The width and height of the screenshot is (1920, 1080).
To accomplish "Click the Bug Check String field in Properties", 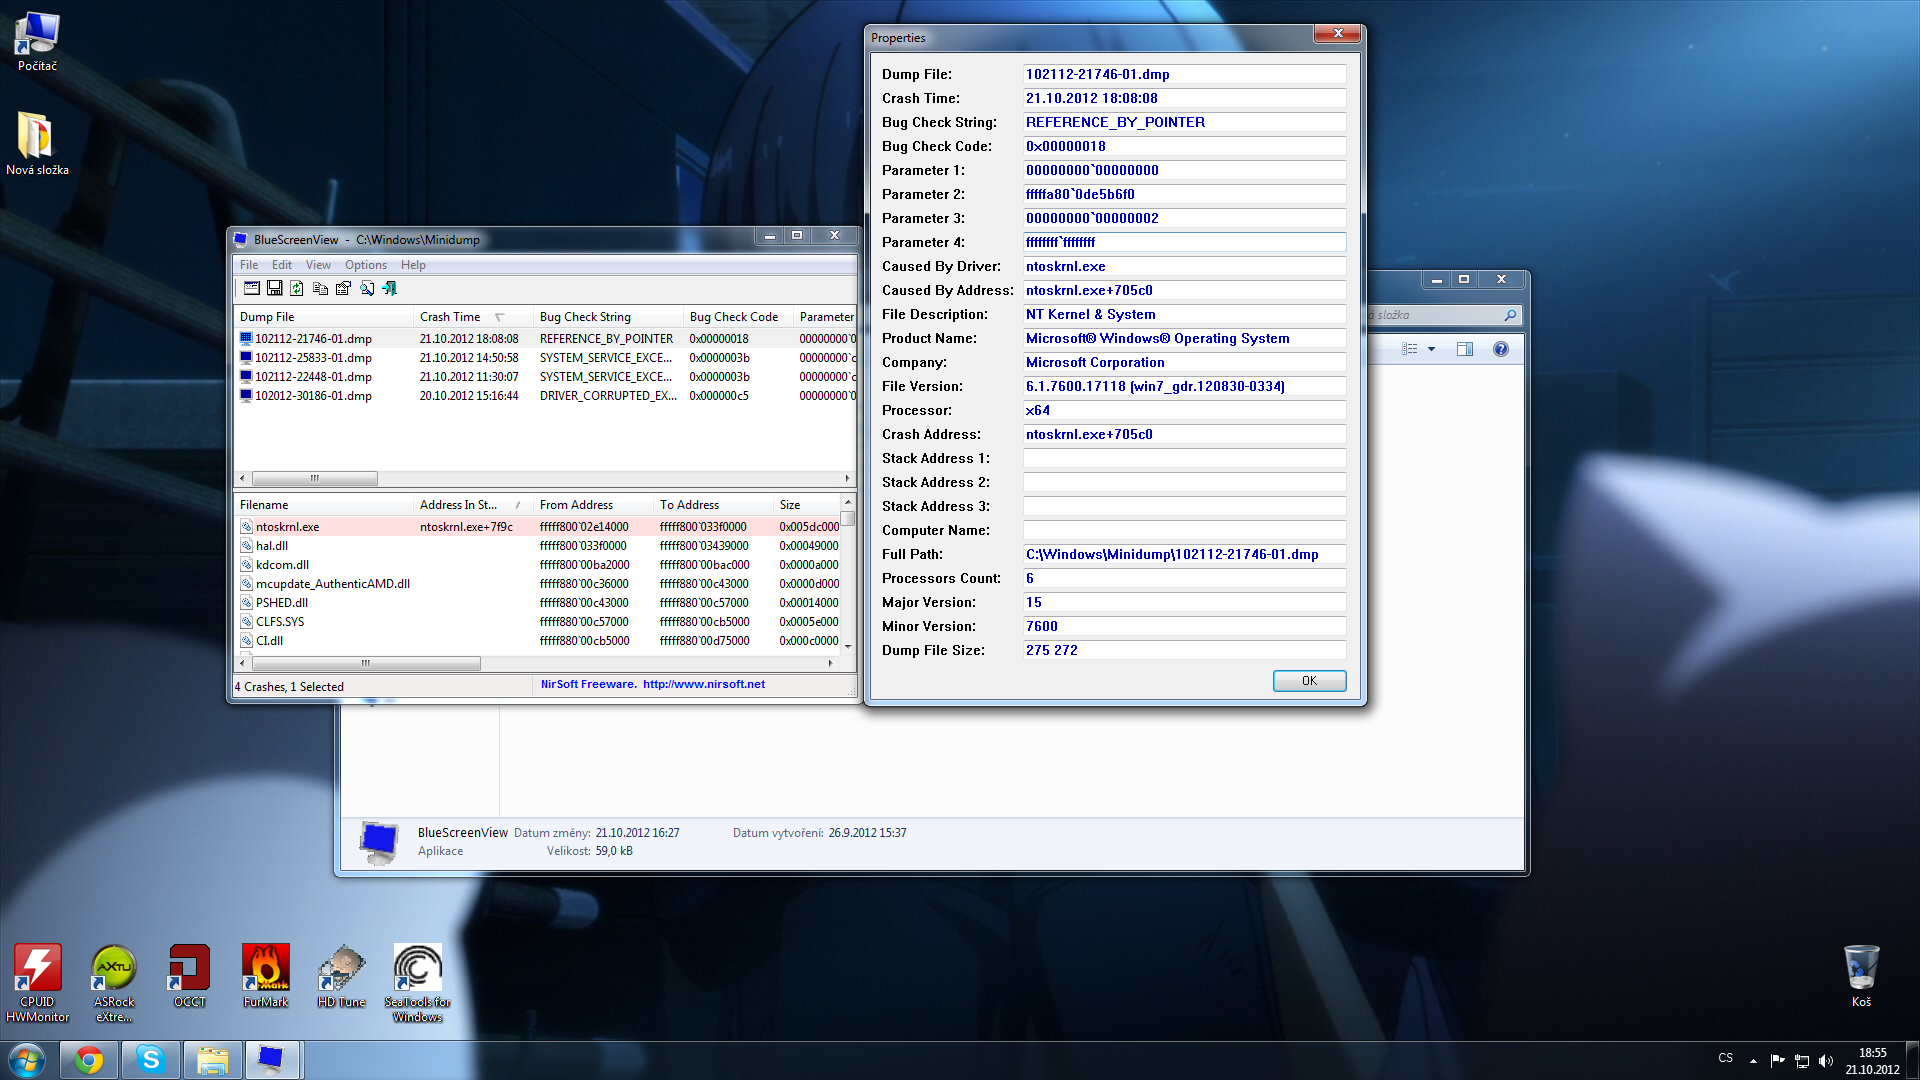I will click(x=1184, y=122).
